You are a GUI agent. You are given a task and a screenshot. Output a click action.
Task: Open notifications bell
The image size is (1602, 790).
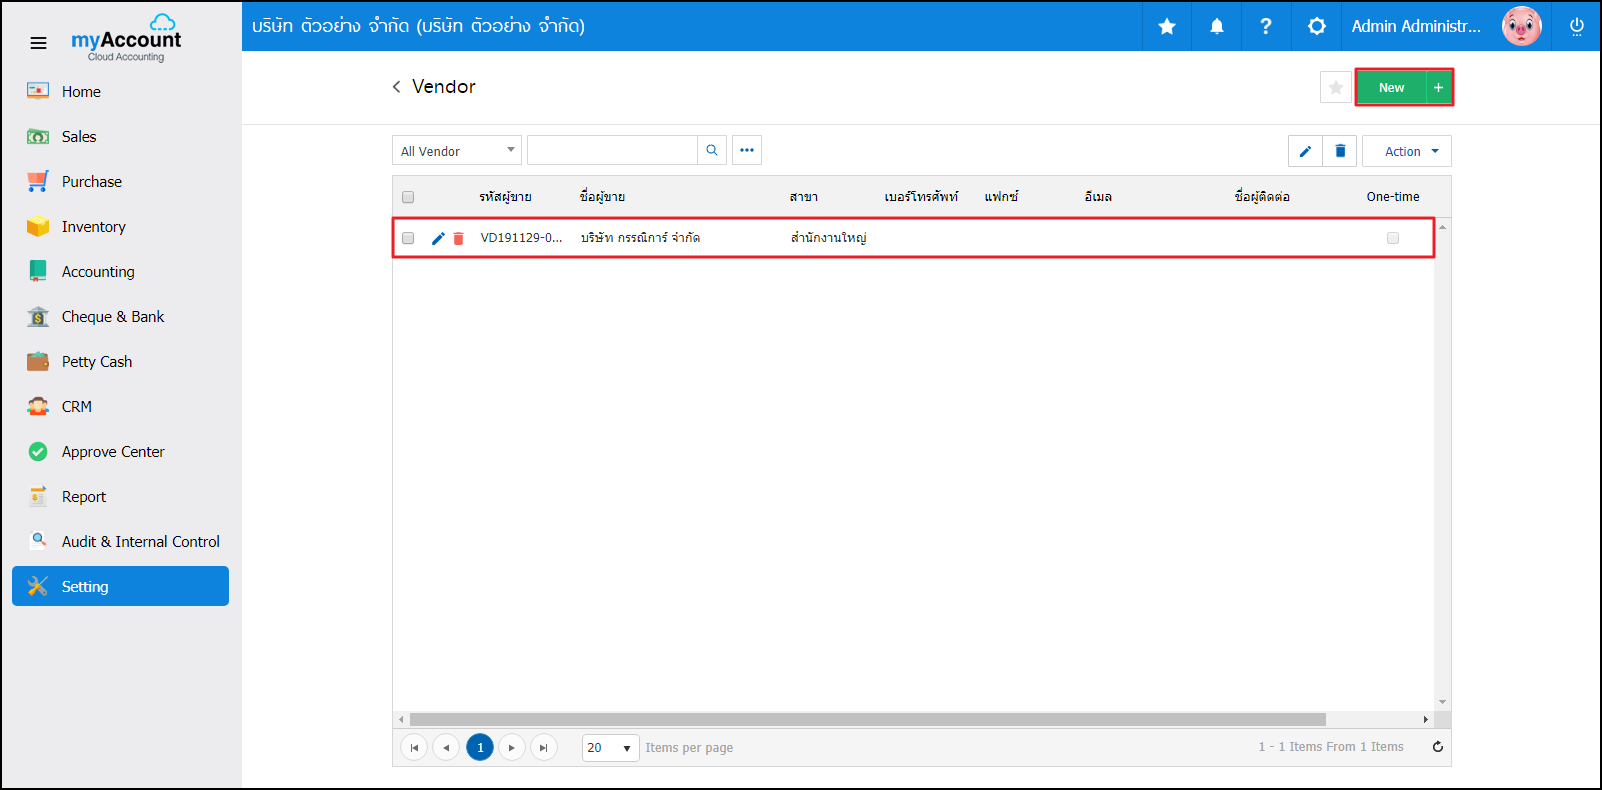[x=1217, y=26]
